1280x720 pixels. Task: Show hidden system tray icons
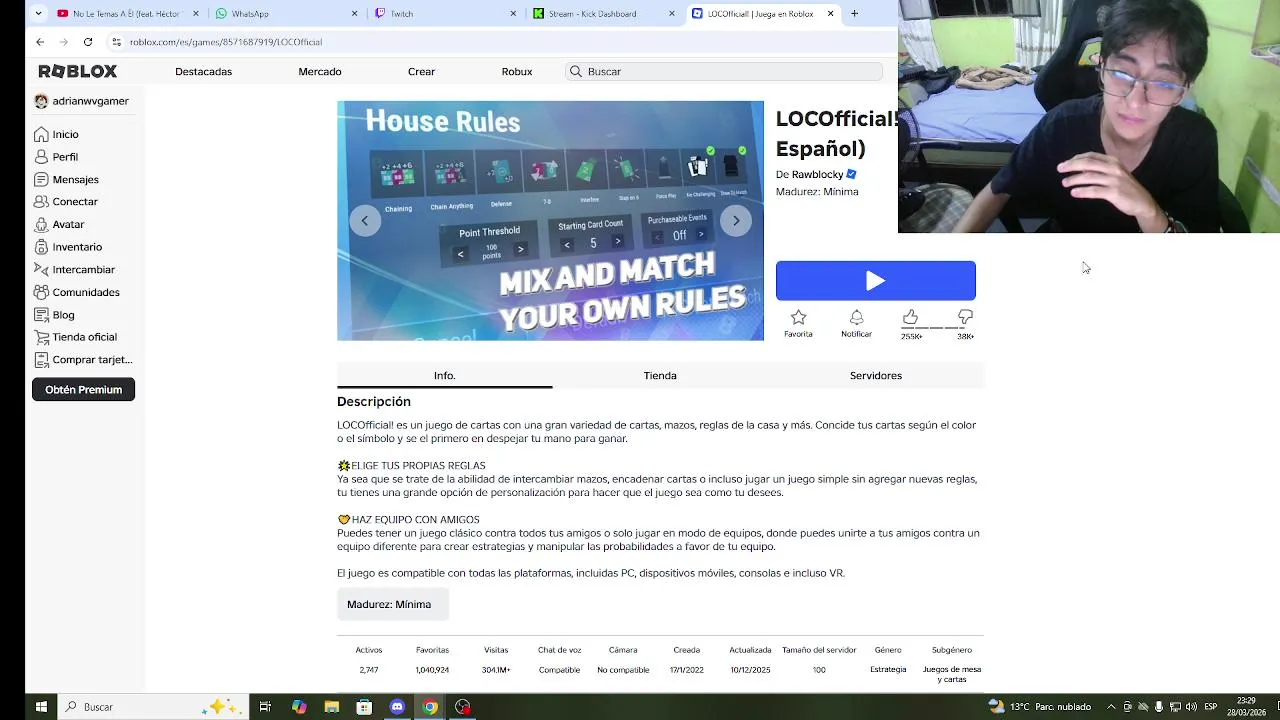pos(1110,707)
